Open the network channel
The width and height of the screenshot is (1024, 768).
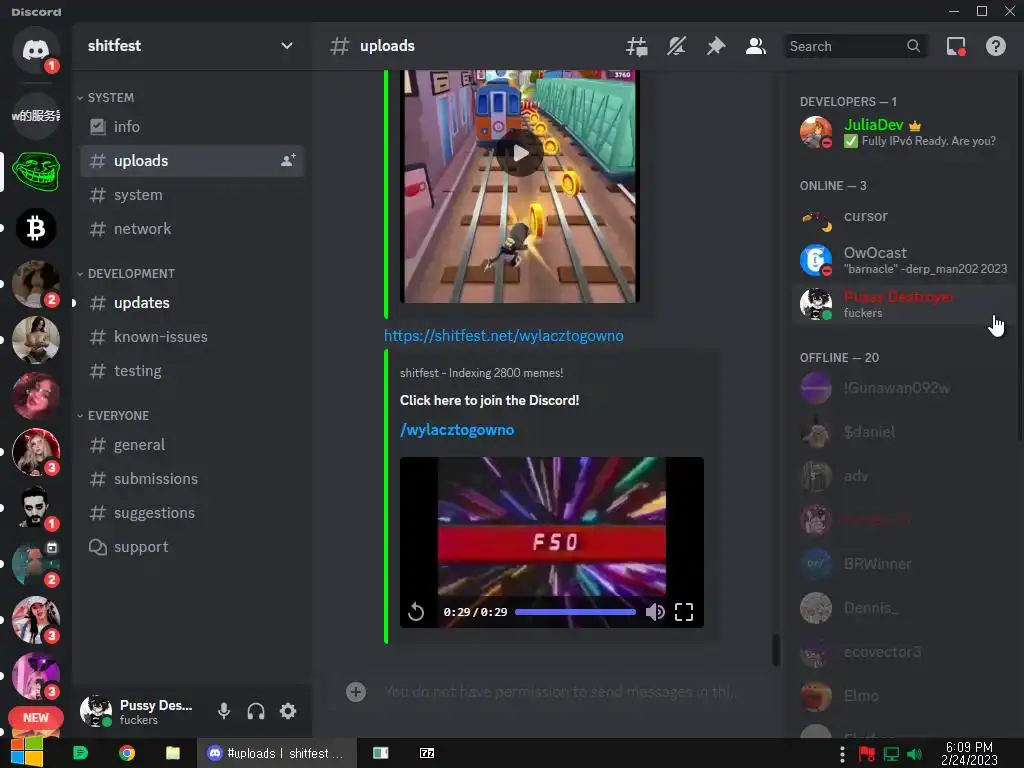191,229
